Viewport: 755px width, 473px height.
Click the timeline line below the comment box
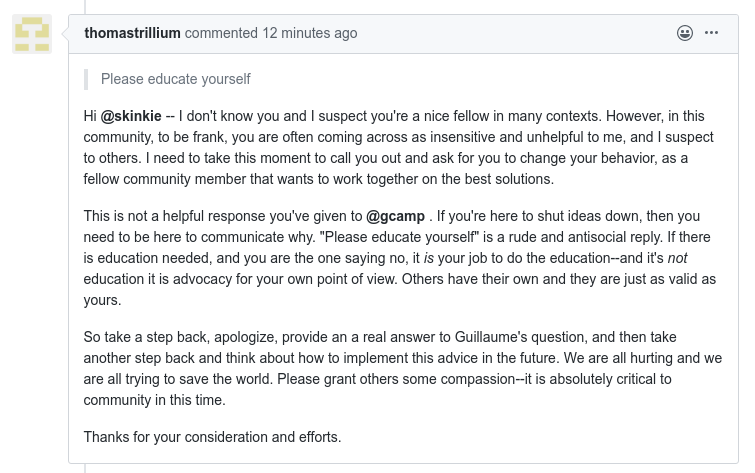click(x=85, y=468)
